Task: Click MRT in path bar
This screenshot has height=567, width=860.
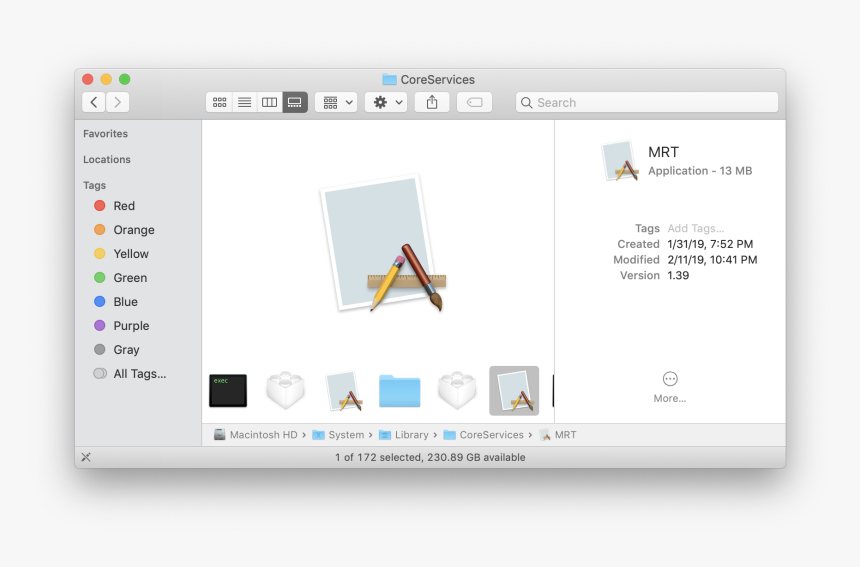Action: point(558,435)
